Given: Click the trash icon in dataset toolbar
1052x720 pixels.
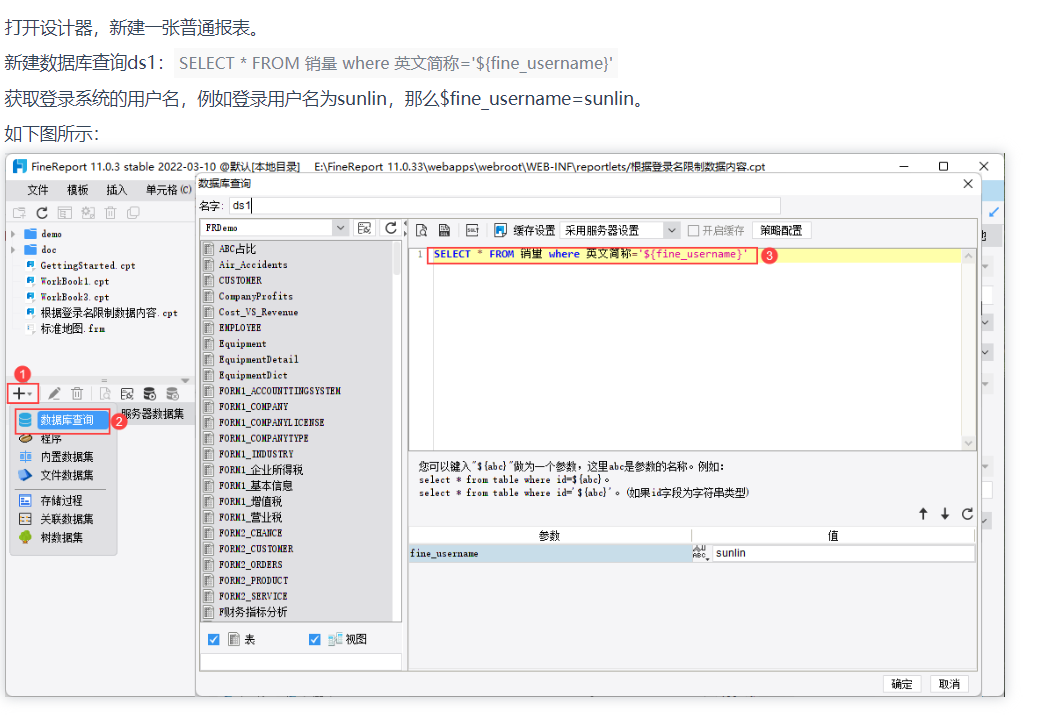Looking at the screenshot, I should click(77, 394).
